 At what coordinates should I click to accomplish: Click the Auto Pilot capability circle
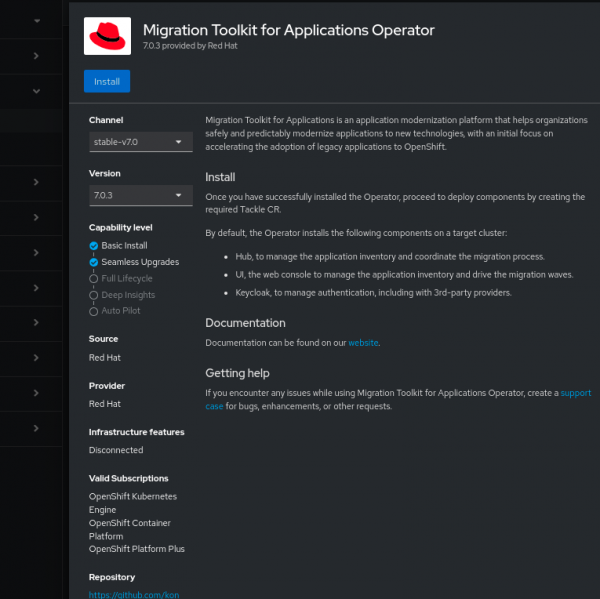click(x=93, y=311)
